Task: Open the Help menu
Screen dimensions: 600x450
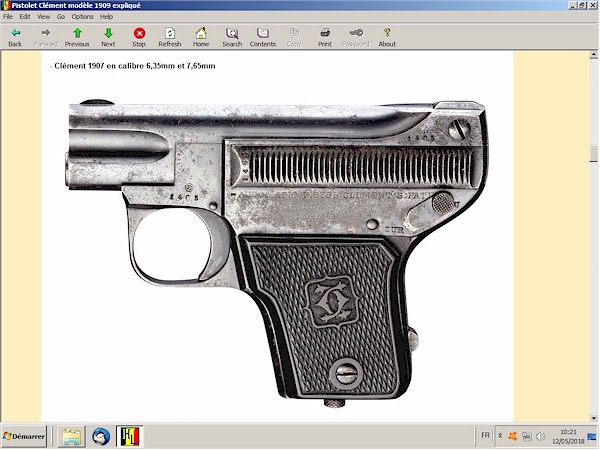Action: coord(106,16)
